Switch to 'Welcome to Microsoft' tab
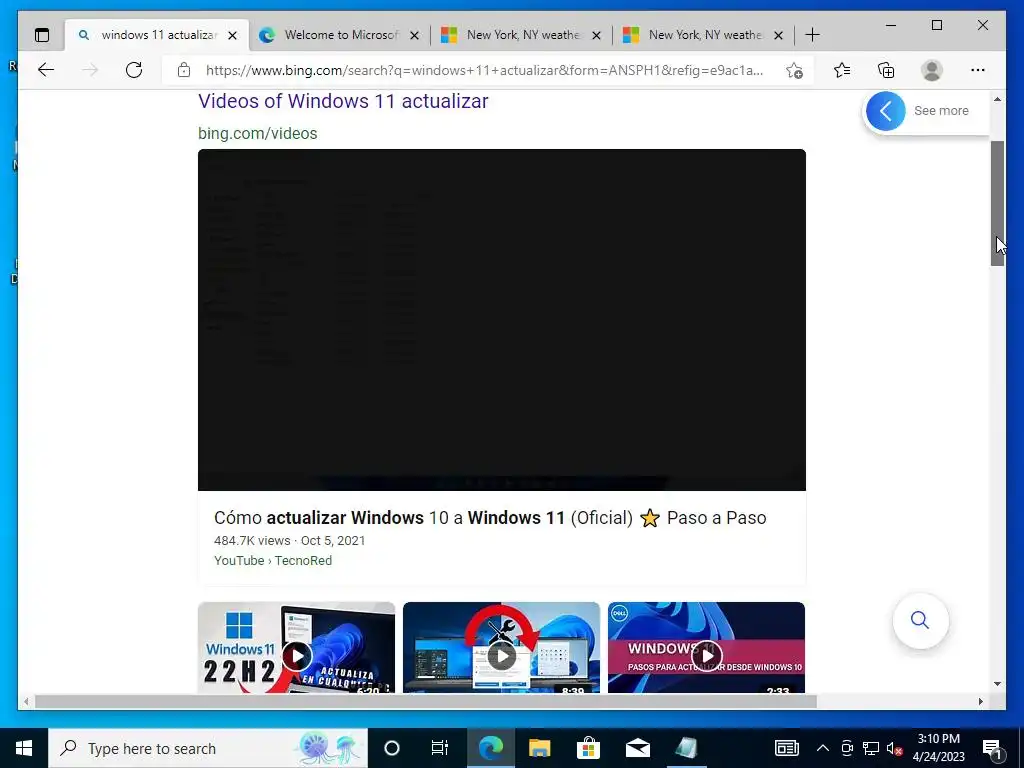Image resolution: width=1024 pixels, height=768 pixels. coord(340,35)
